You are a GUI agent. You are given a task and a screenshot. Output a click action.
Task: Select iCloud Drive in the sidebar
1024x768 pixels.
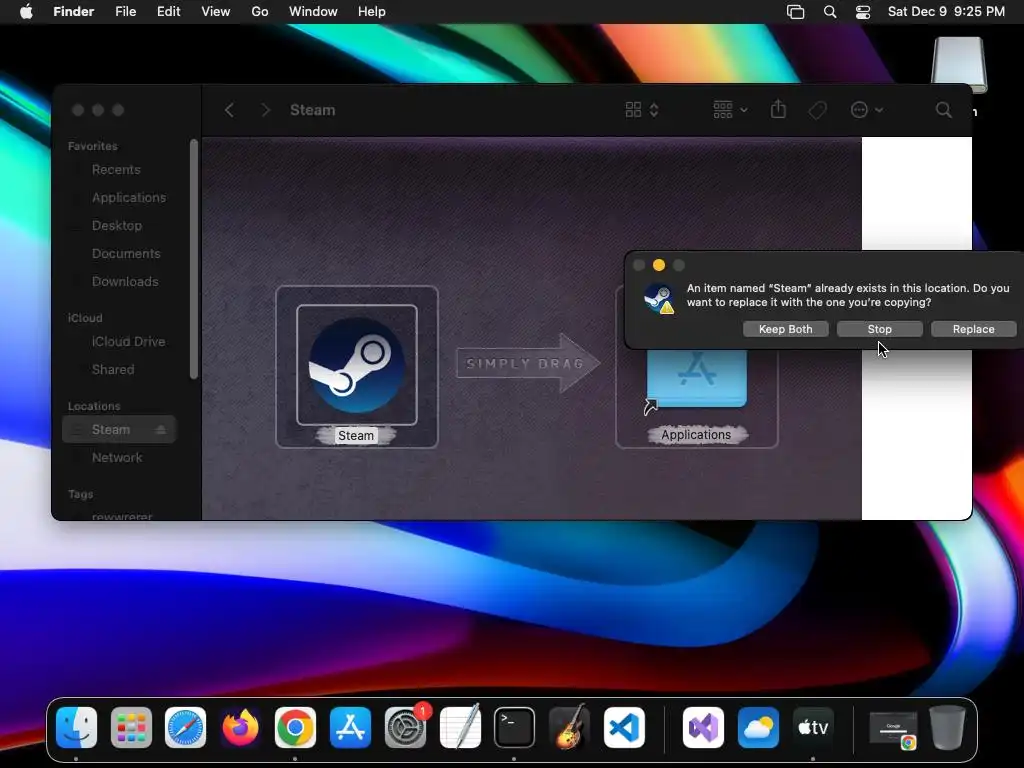(128, 342)
